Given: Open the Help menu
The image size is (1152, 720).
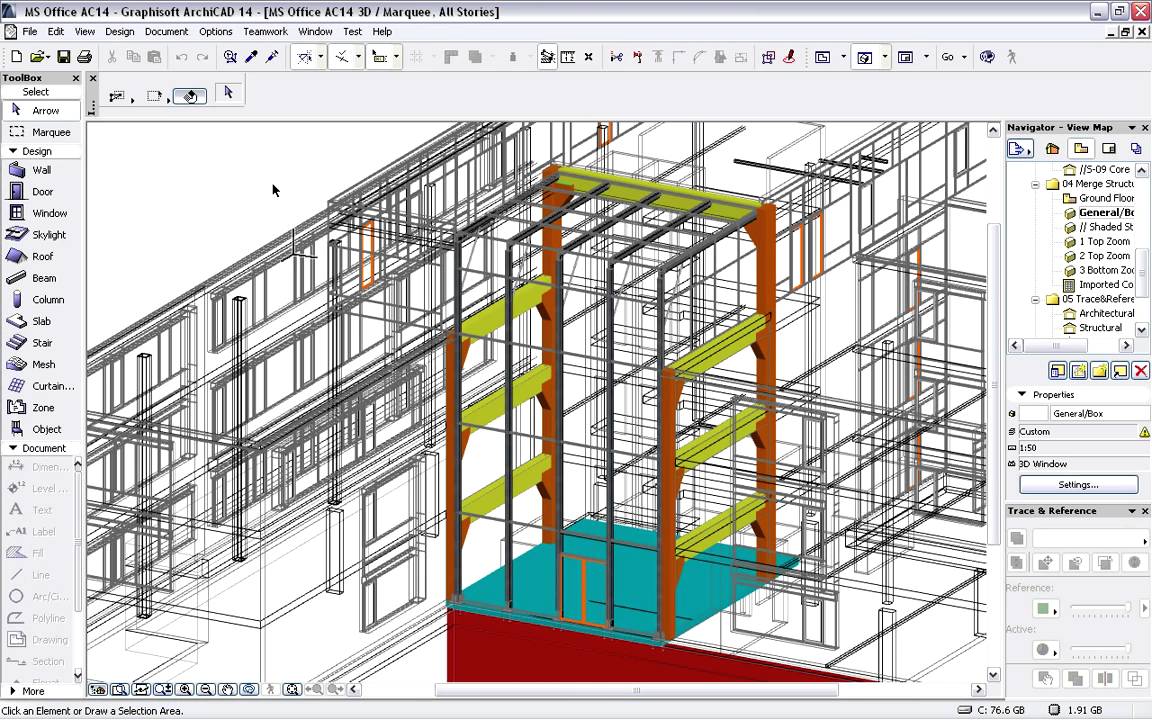Looking at the screenshot, I should pyautogui.click(x=382, y=32).
